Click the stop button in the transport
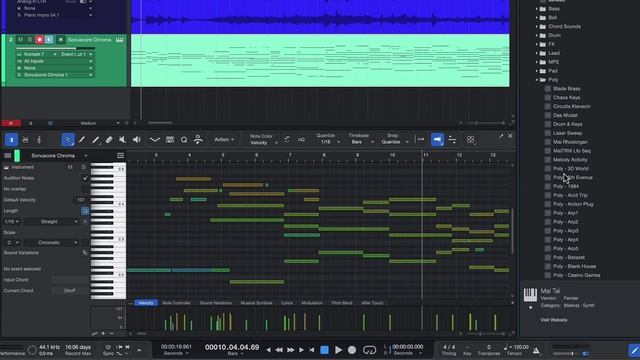Viewport: 640px width, 360px height. tap(324, 350)
